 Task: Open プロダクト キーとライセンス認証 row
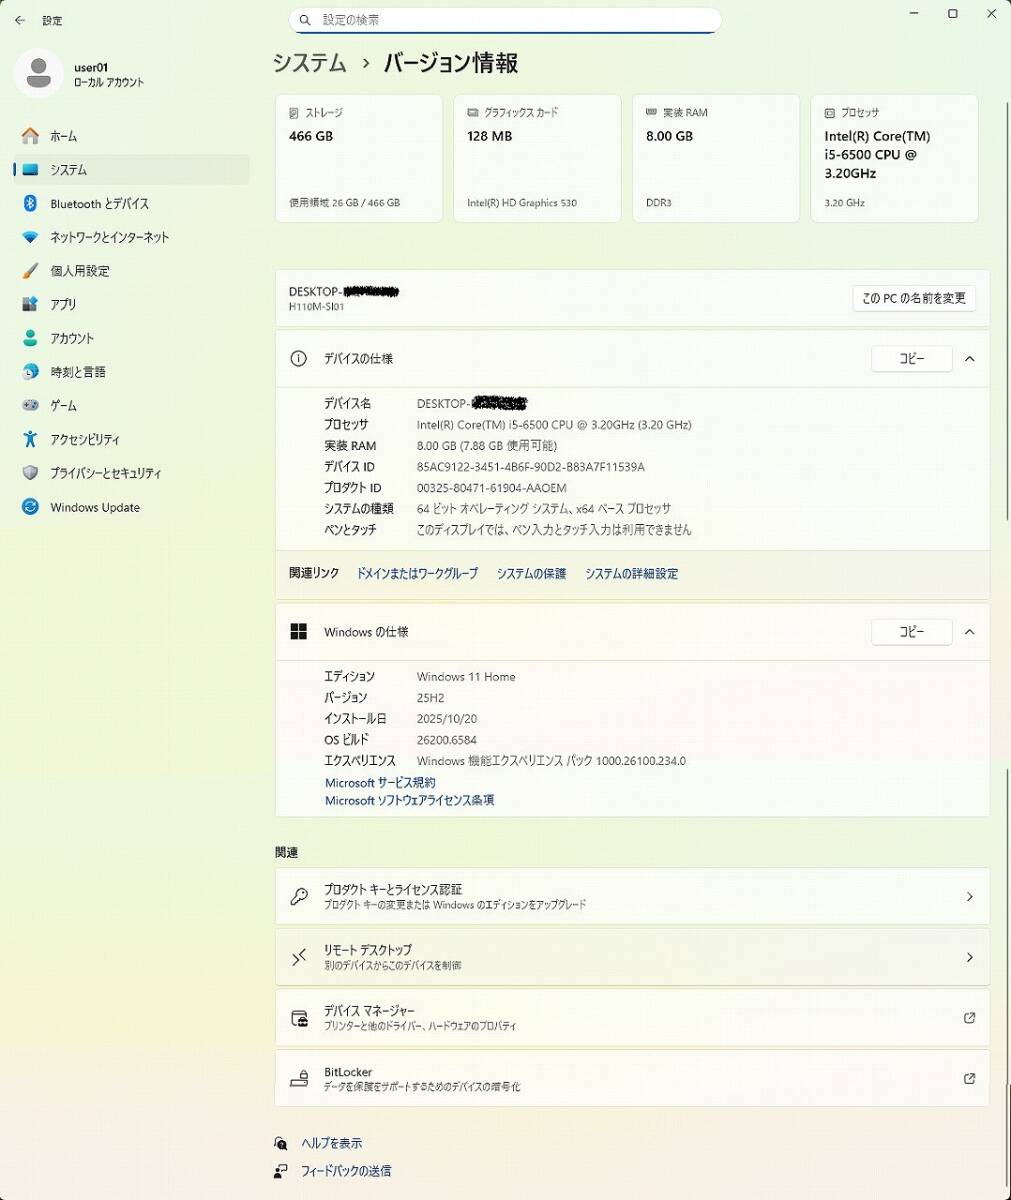(x=632, y=897)
